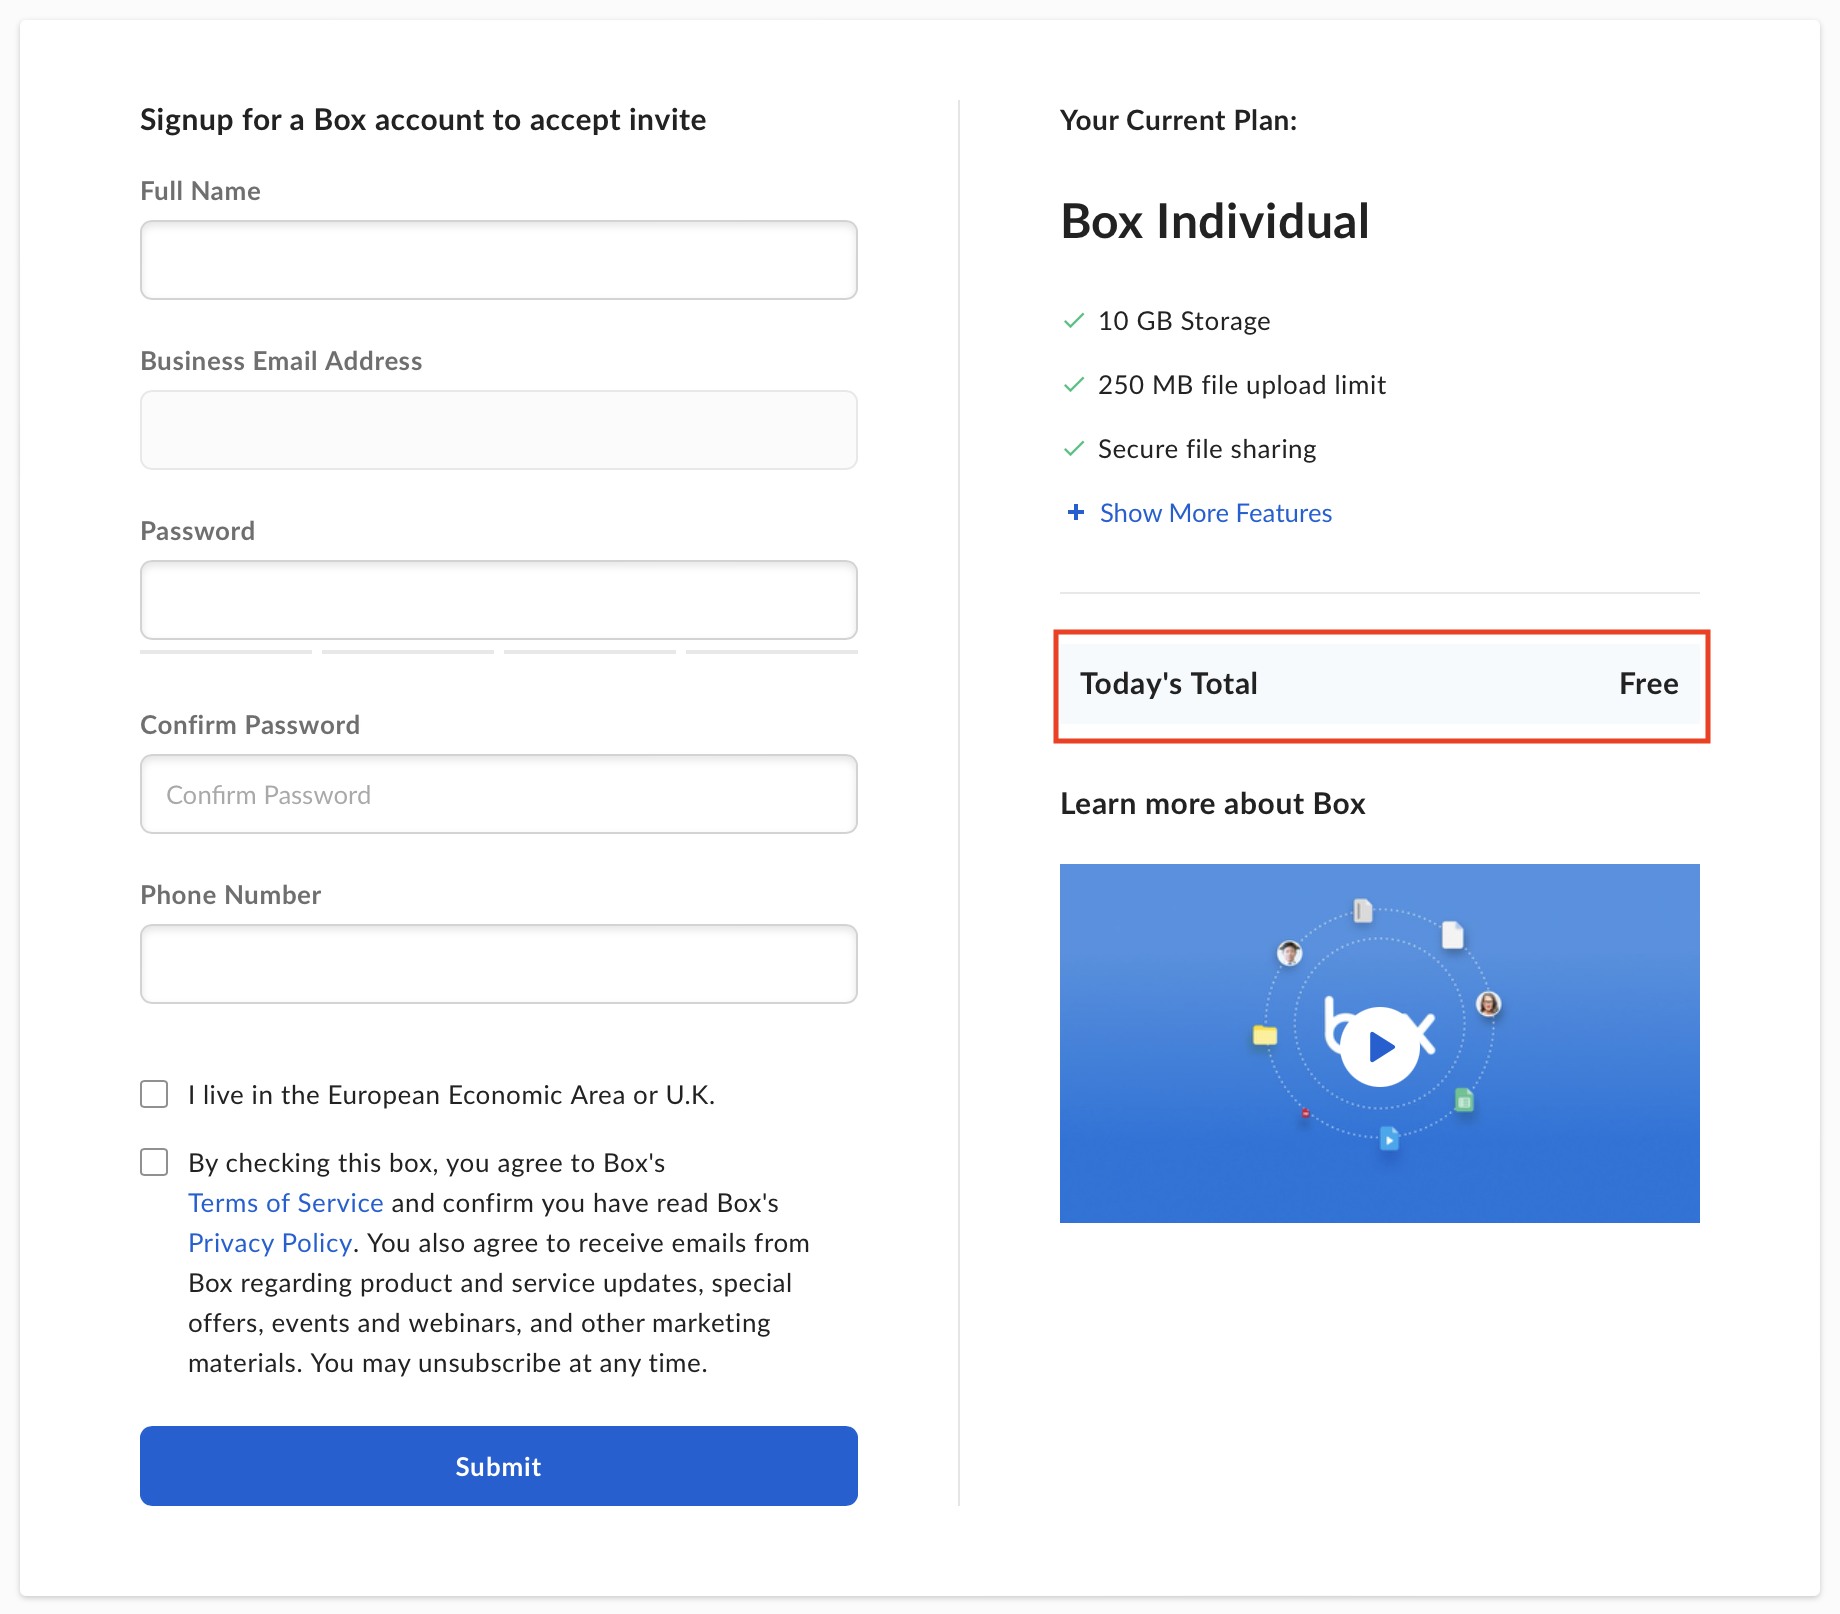Click the Confirm Password field
This screenshot has width=1840, height=1614.
point(499,794)
